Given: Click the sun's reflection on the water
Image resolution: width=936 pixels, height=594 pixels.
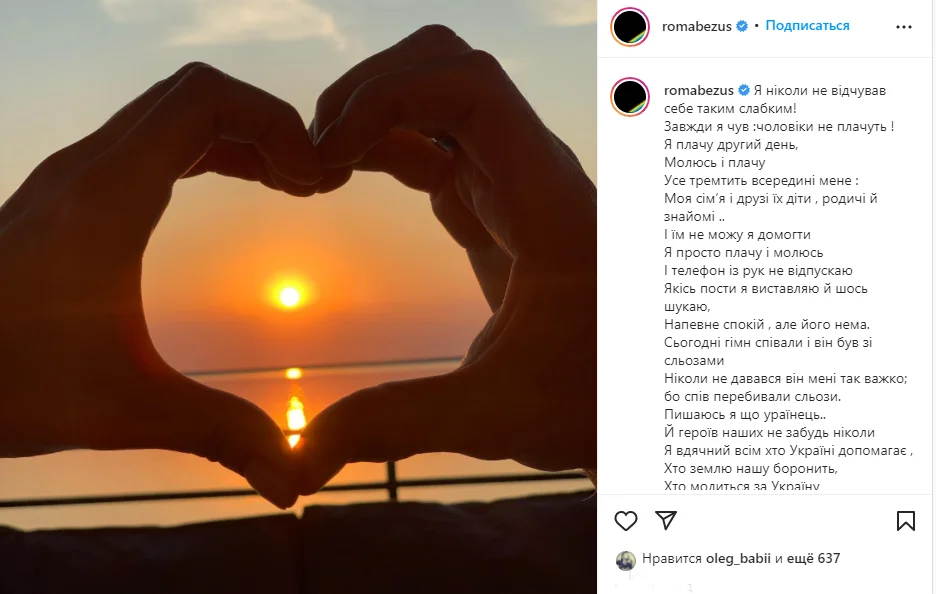Looking at the screenshot, I should 294,410.
